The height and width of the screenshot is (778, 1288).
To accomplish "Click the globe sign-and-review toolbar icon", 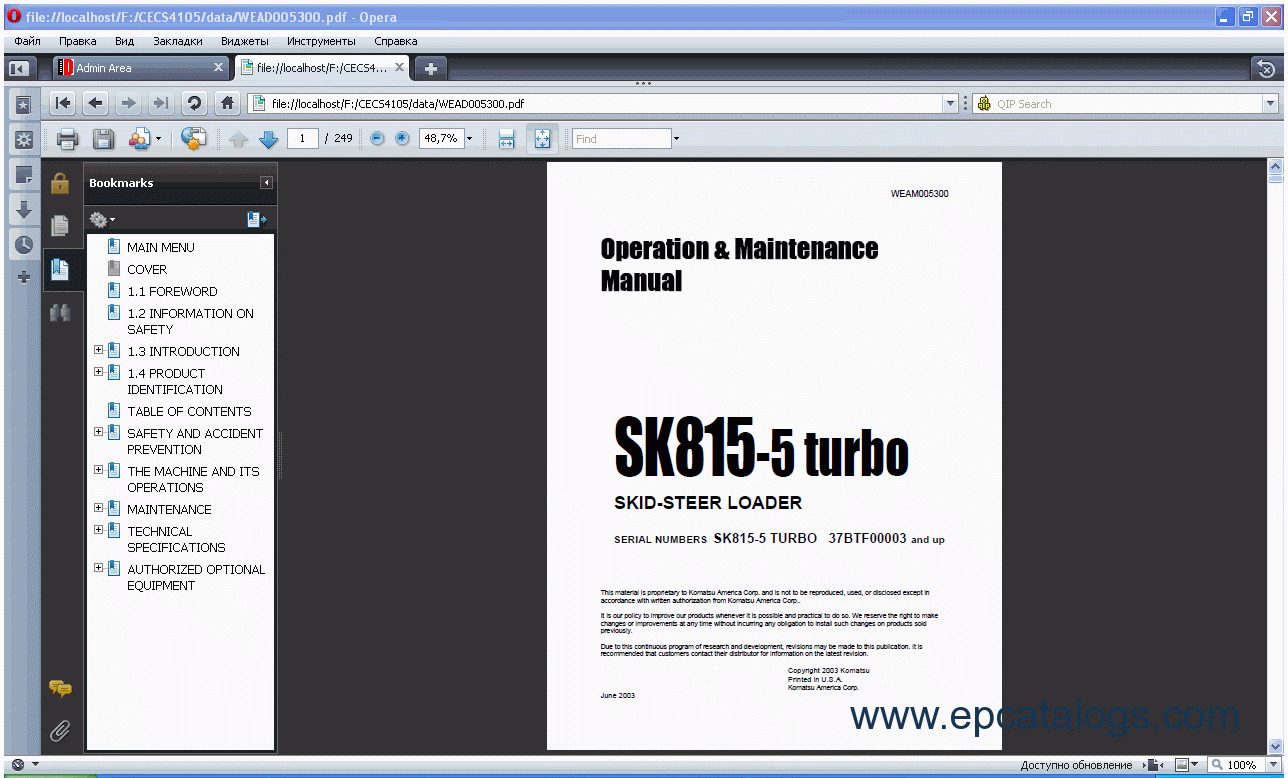I will (194, 139).
